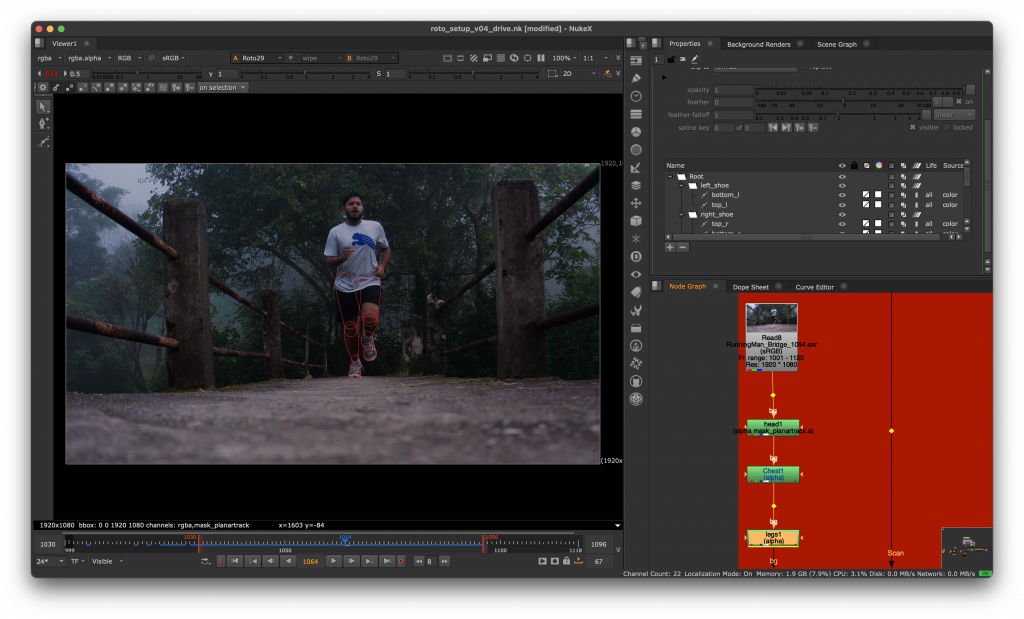Jump to the first frame of the timeline
Image resolution: width=1024 pixels, height=619 pixels.
(235, 561)
